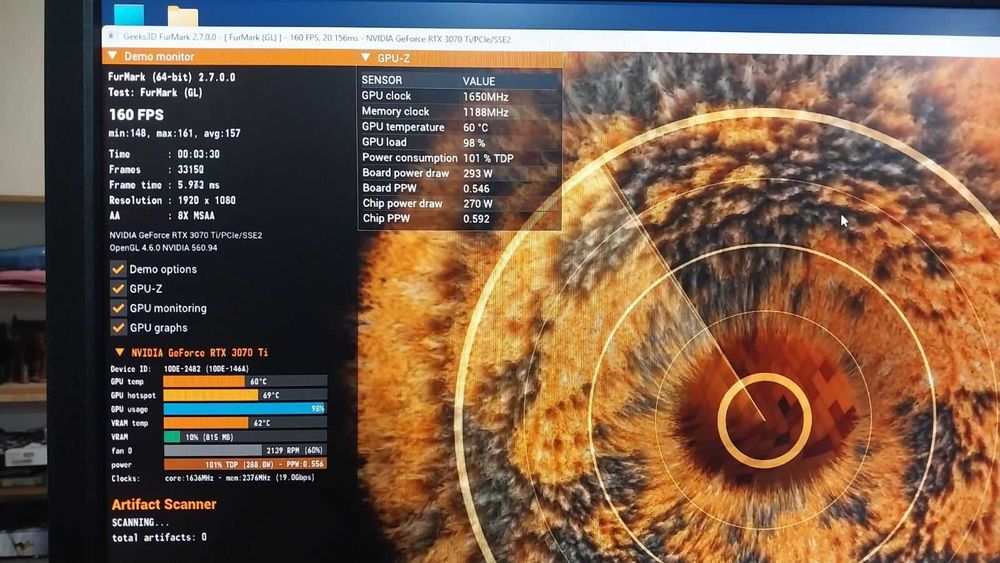Viewport: 1000px width, 563px height.
Task: Click the FurMark window title bar icon
Action: 112,36
